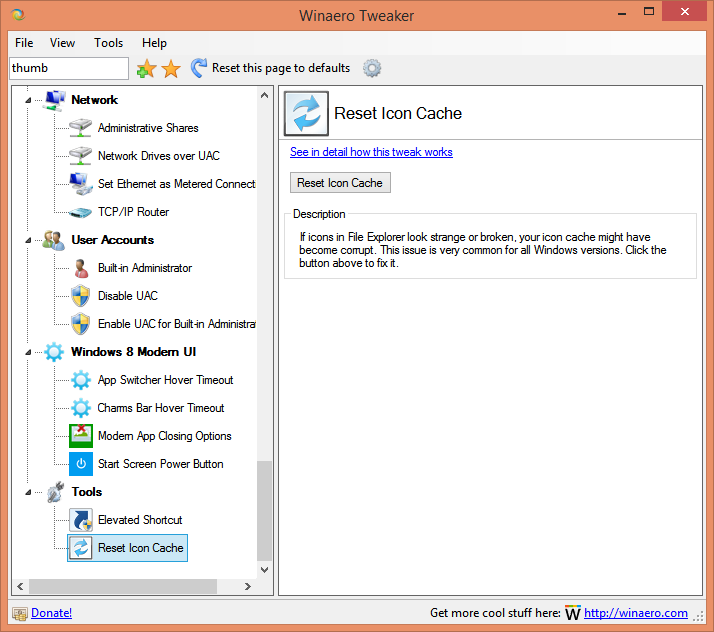The width and height of the screenshot is (714, 632).
Task: Click the tree vertical scrollbar up arrow
Action: 265,96
